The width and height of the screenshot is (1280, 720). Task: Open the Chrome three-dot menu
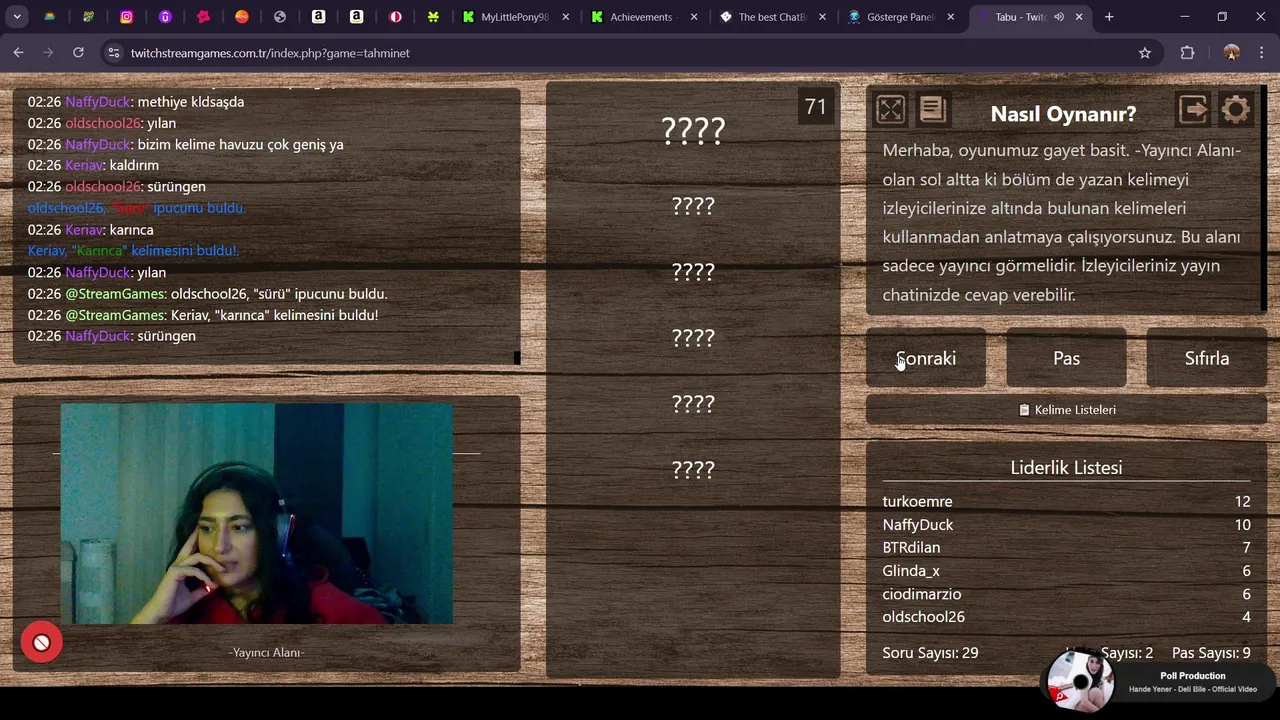(x=1261, y=53)
